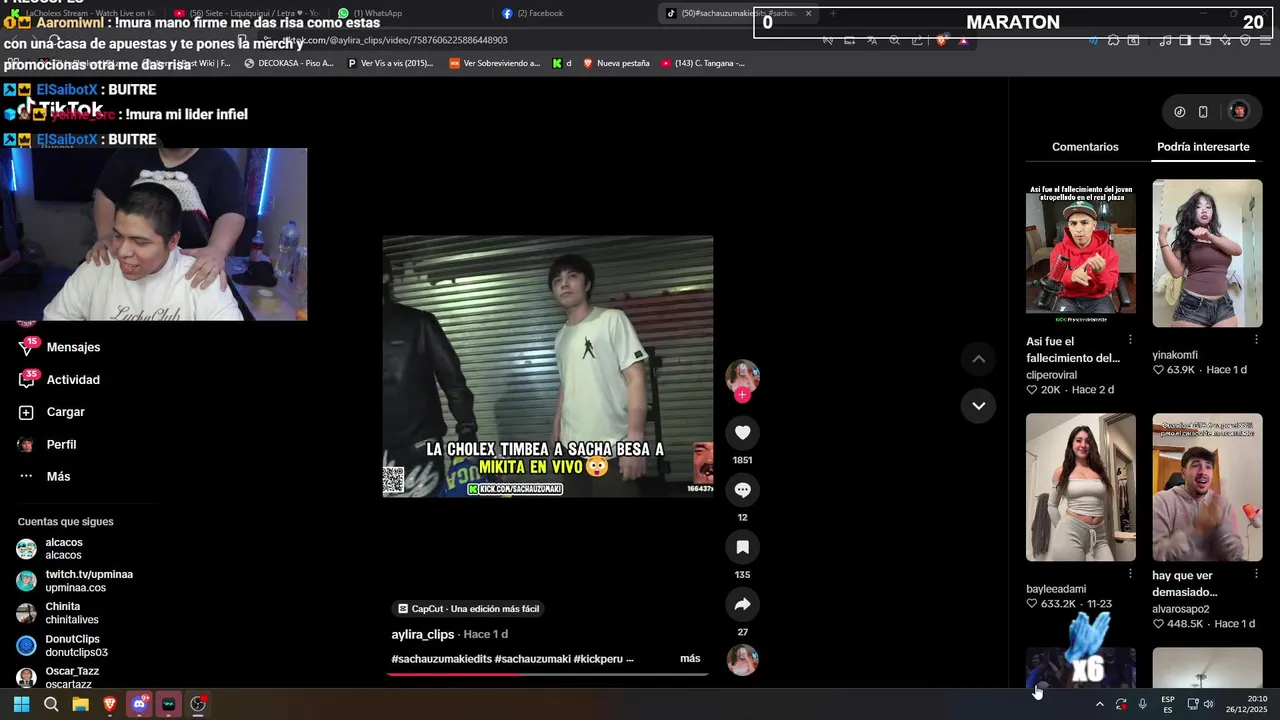The width and height of the screenshot is (1280, 720).
Task: Toggle the browser sidebar panel icon
Action: pos(1185,40)
